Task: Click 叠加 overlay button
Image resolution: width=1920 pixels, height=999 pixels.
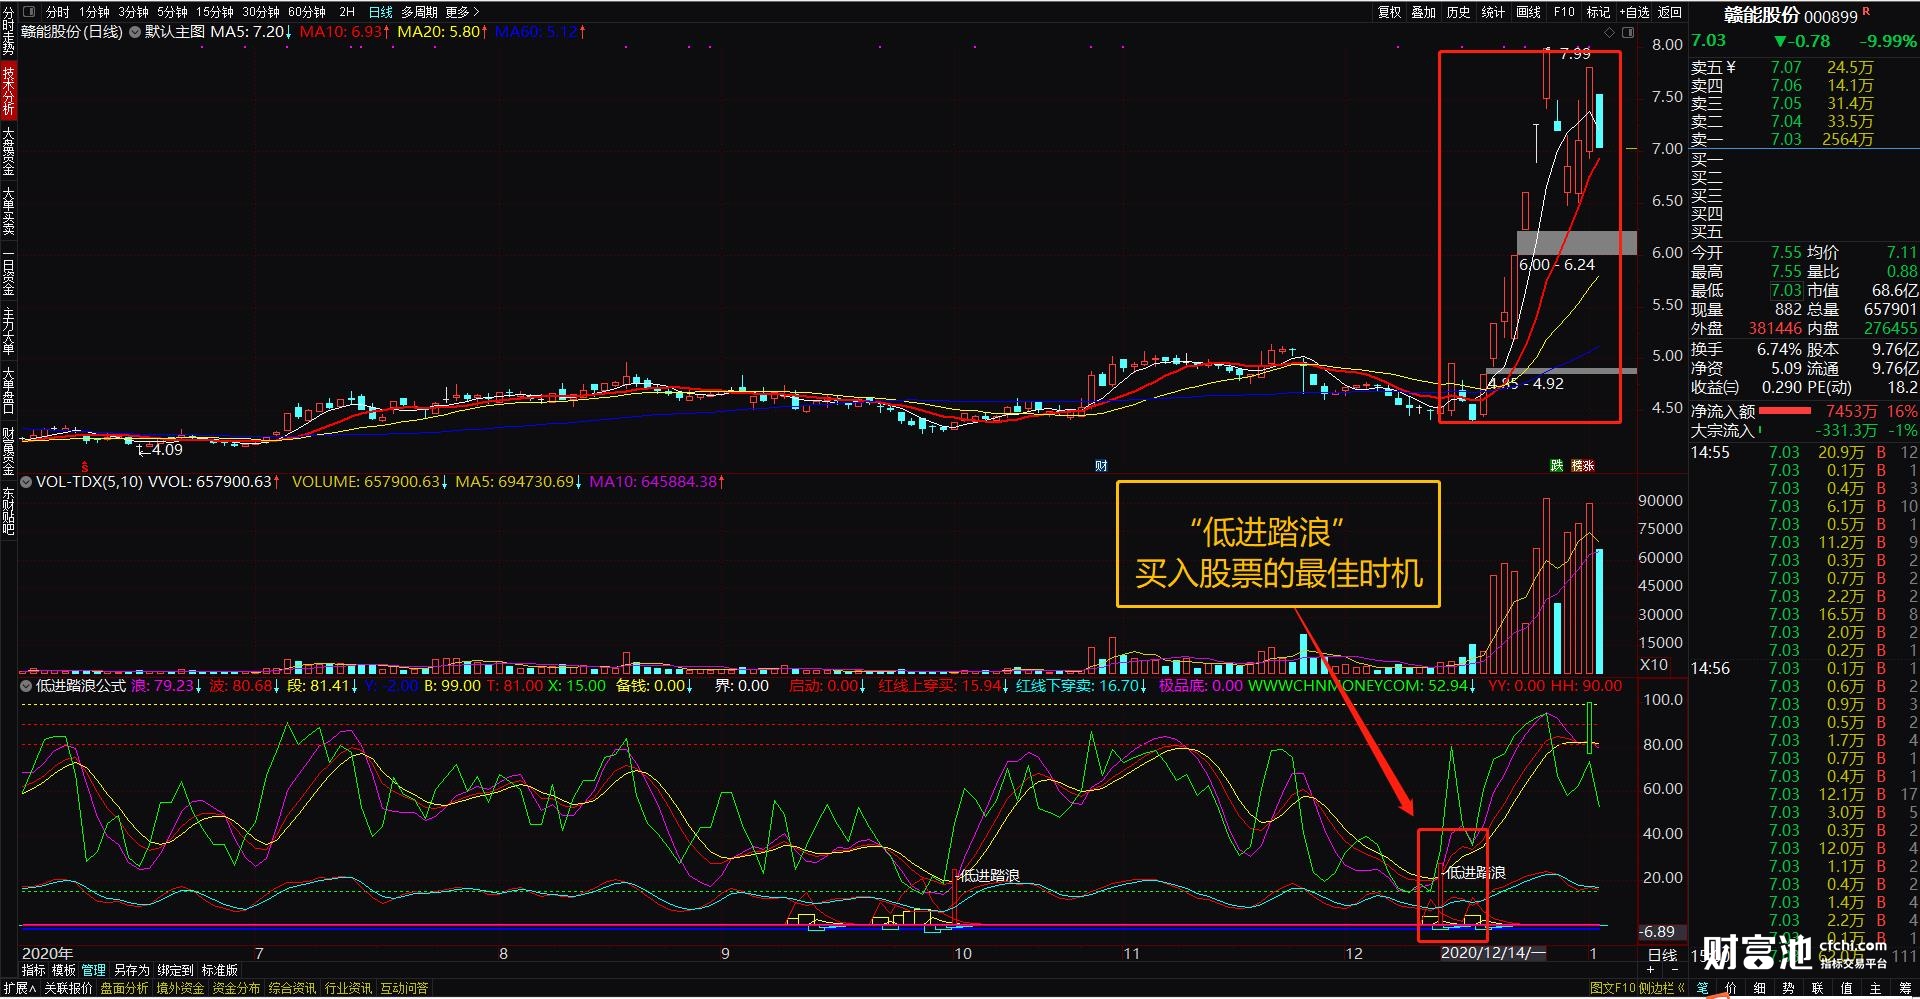Action: [x=1424, y=12]
